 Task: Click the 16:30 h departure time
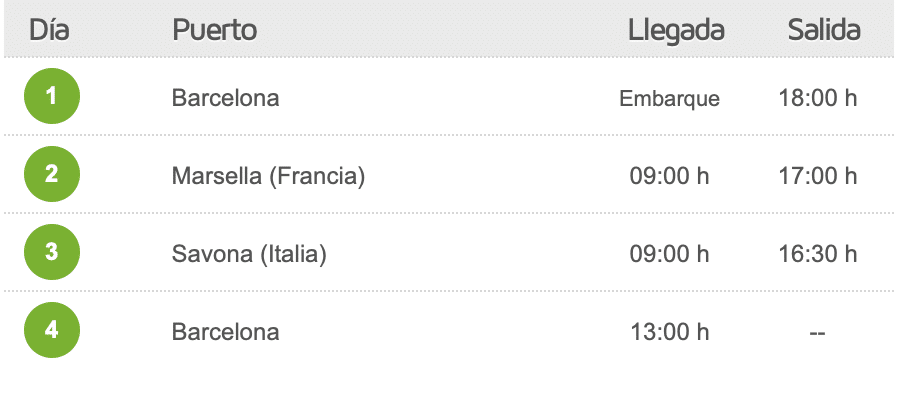tap(817, 254)
